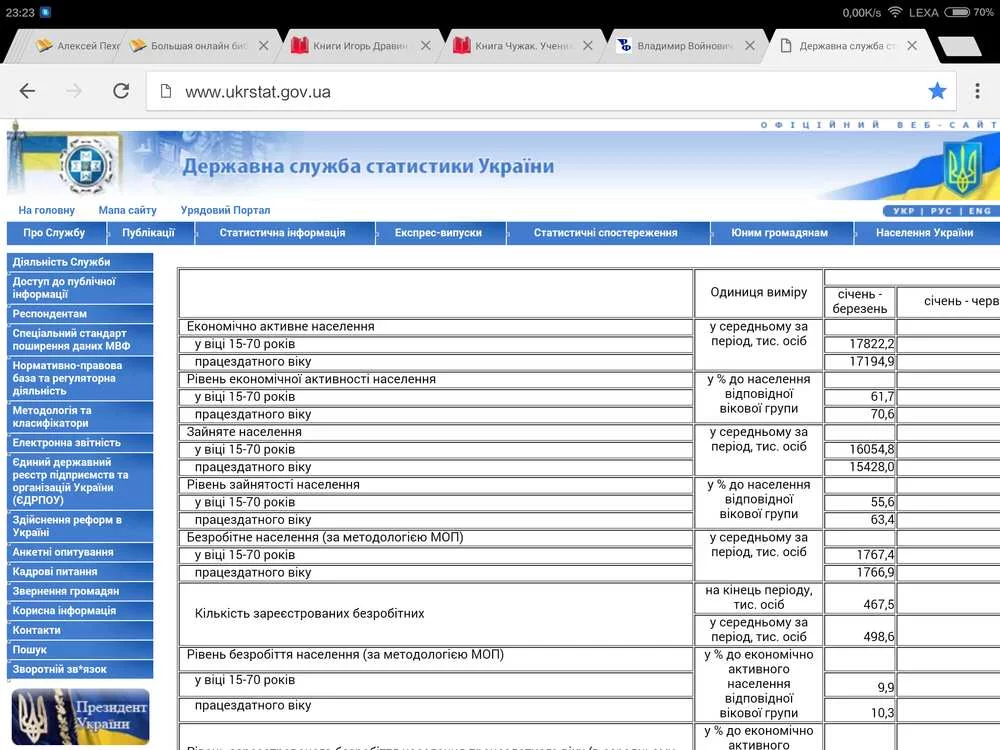Open the На головну link
1000x750 pixels.
47,210
